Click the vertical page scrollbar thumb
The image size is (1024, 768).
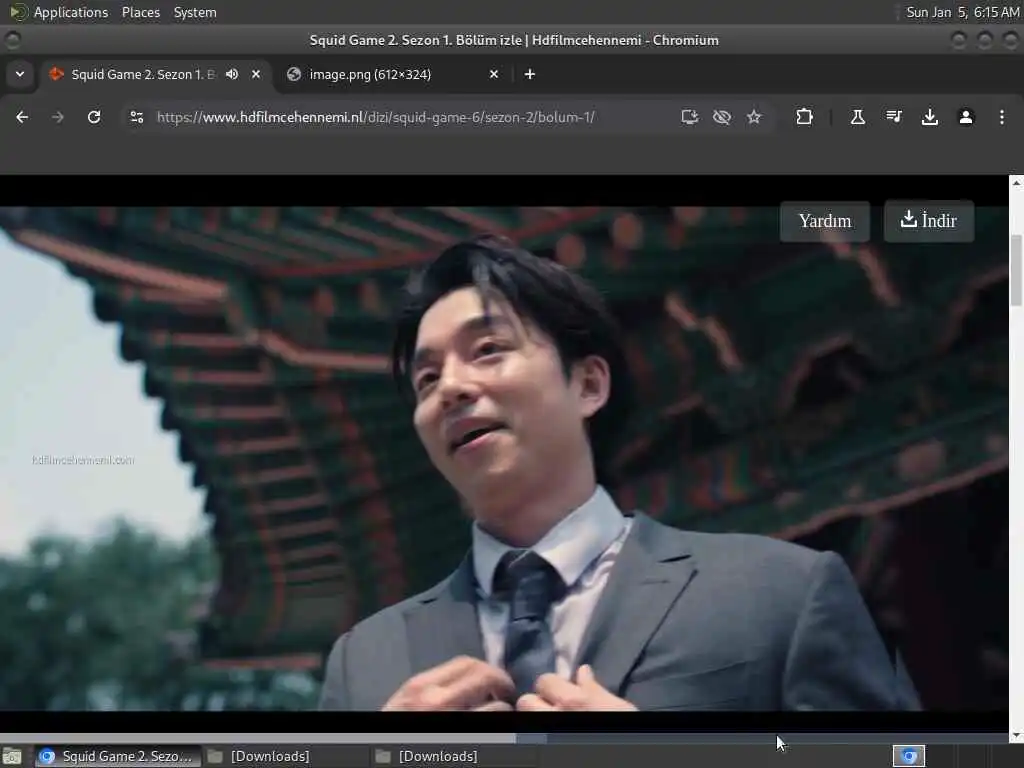point(1016,270)
